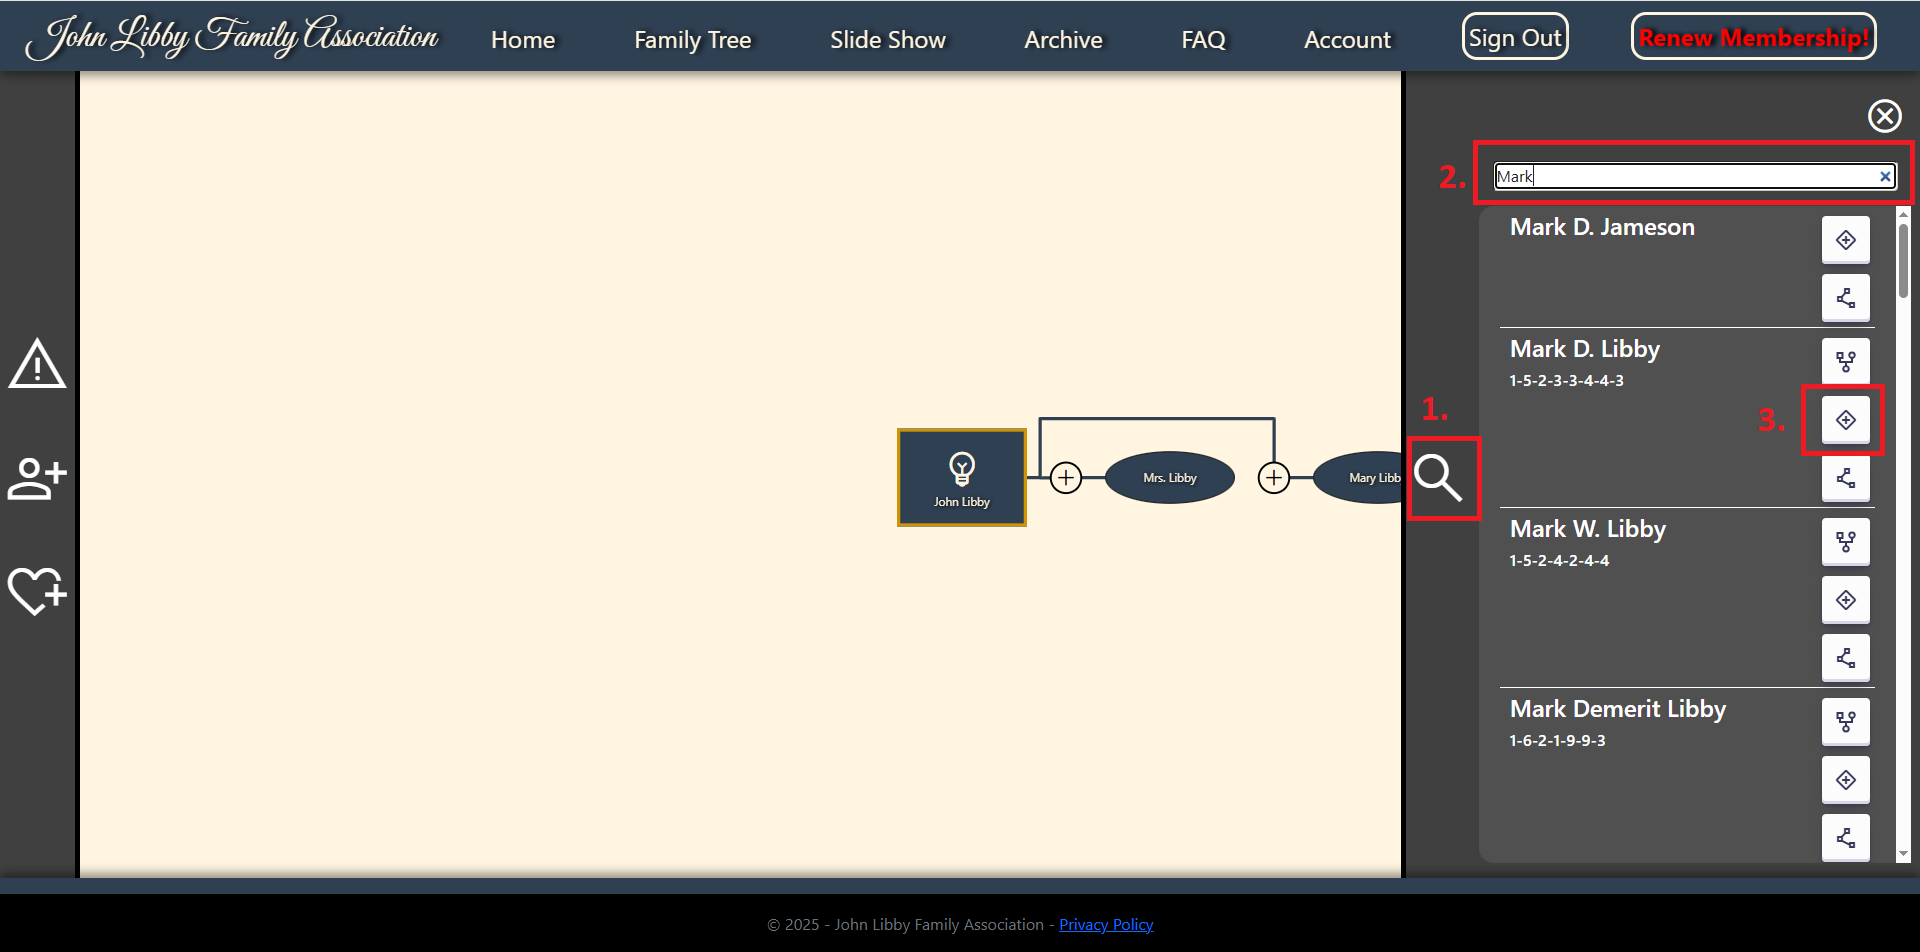This screenshot has height=952, width=1920.
Task: Show the descendant tree for Mark W. Libby
Action: tap(1846, 541)
